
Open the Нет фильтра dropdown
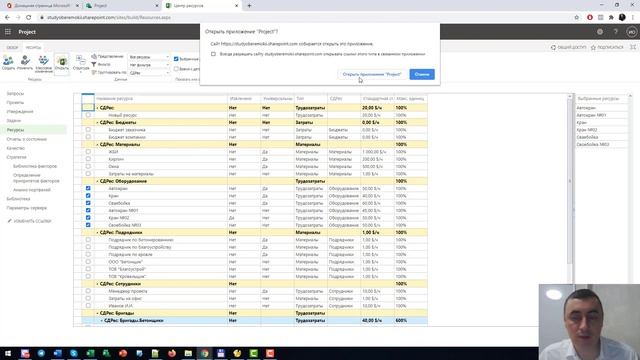[149, 65]
